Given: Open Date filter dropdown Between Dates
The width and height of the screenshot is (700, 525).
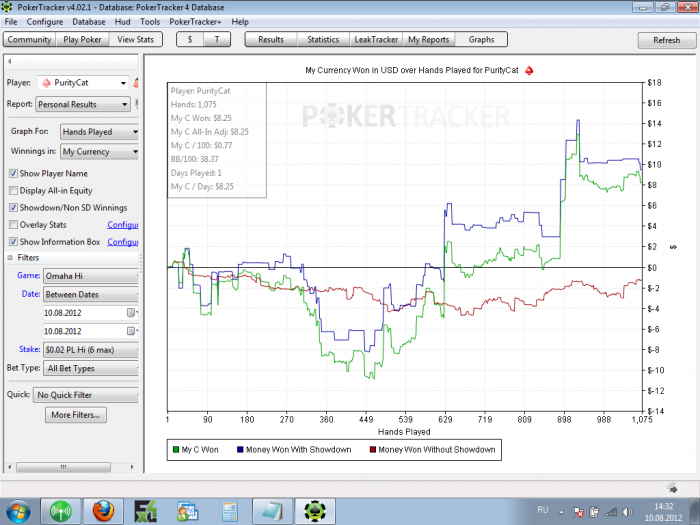Looking at the screenshot, I should pyautogui.click(x=91, y=294).
